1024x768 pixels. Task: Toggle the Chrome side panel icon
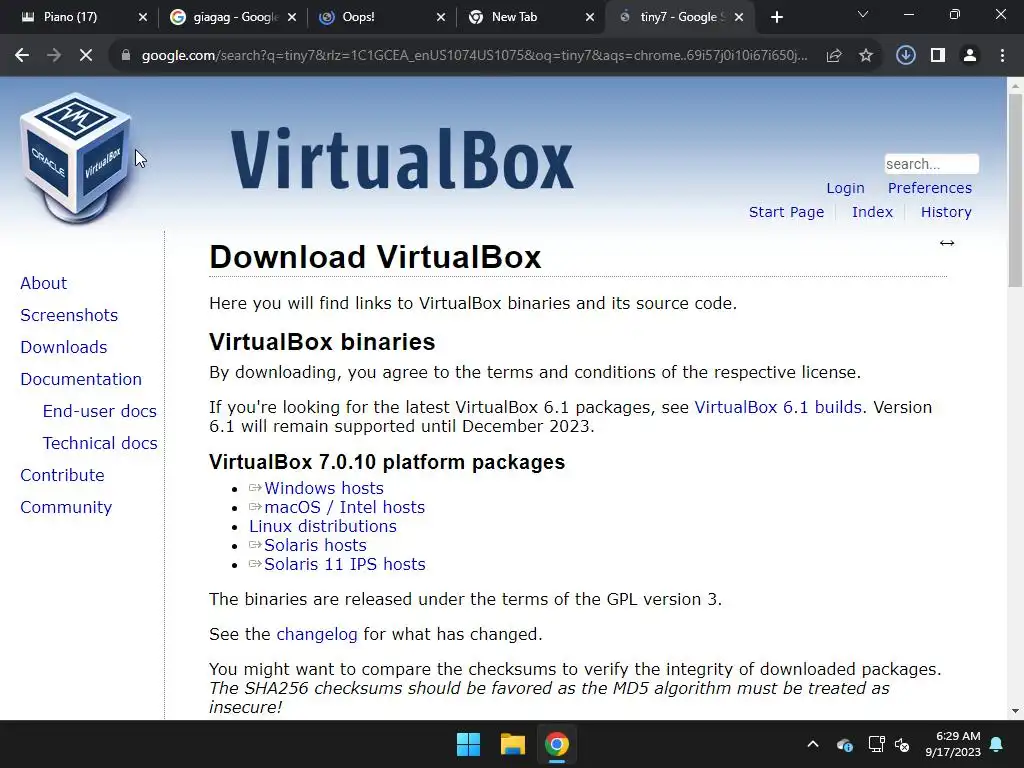click(x=938, y=56)
